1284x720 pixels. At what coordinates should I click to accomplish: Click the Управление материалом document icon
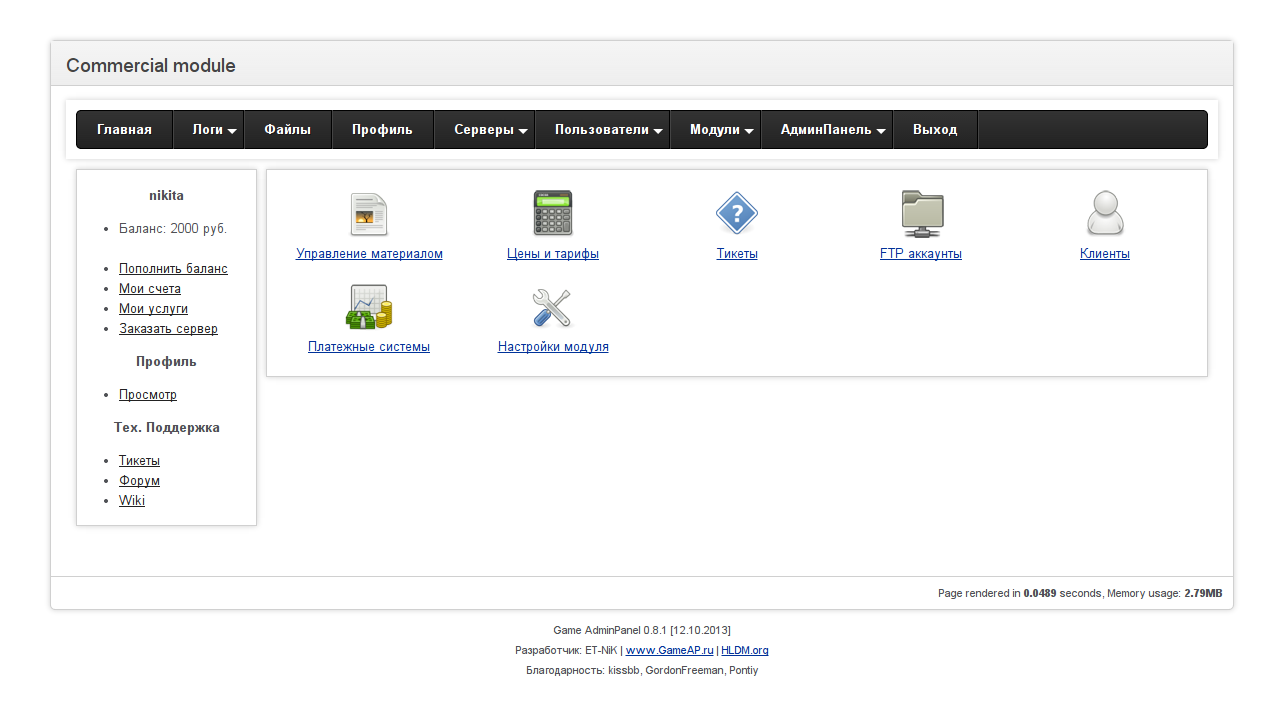pos(369,214)
